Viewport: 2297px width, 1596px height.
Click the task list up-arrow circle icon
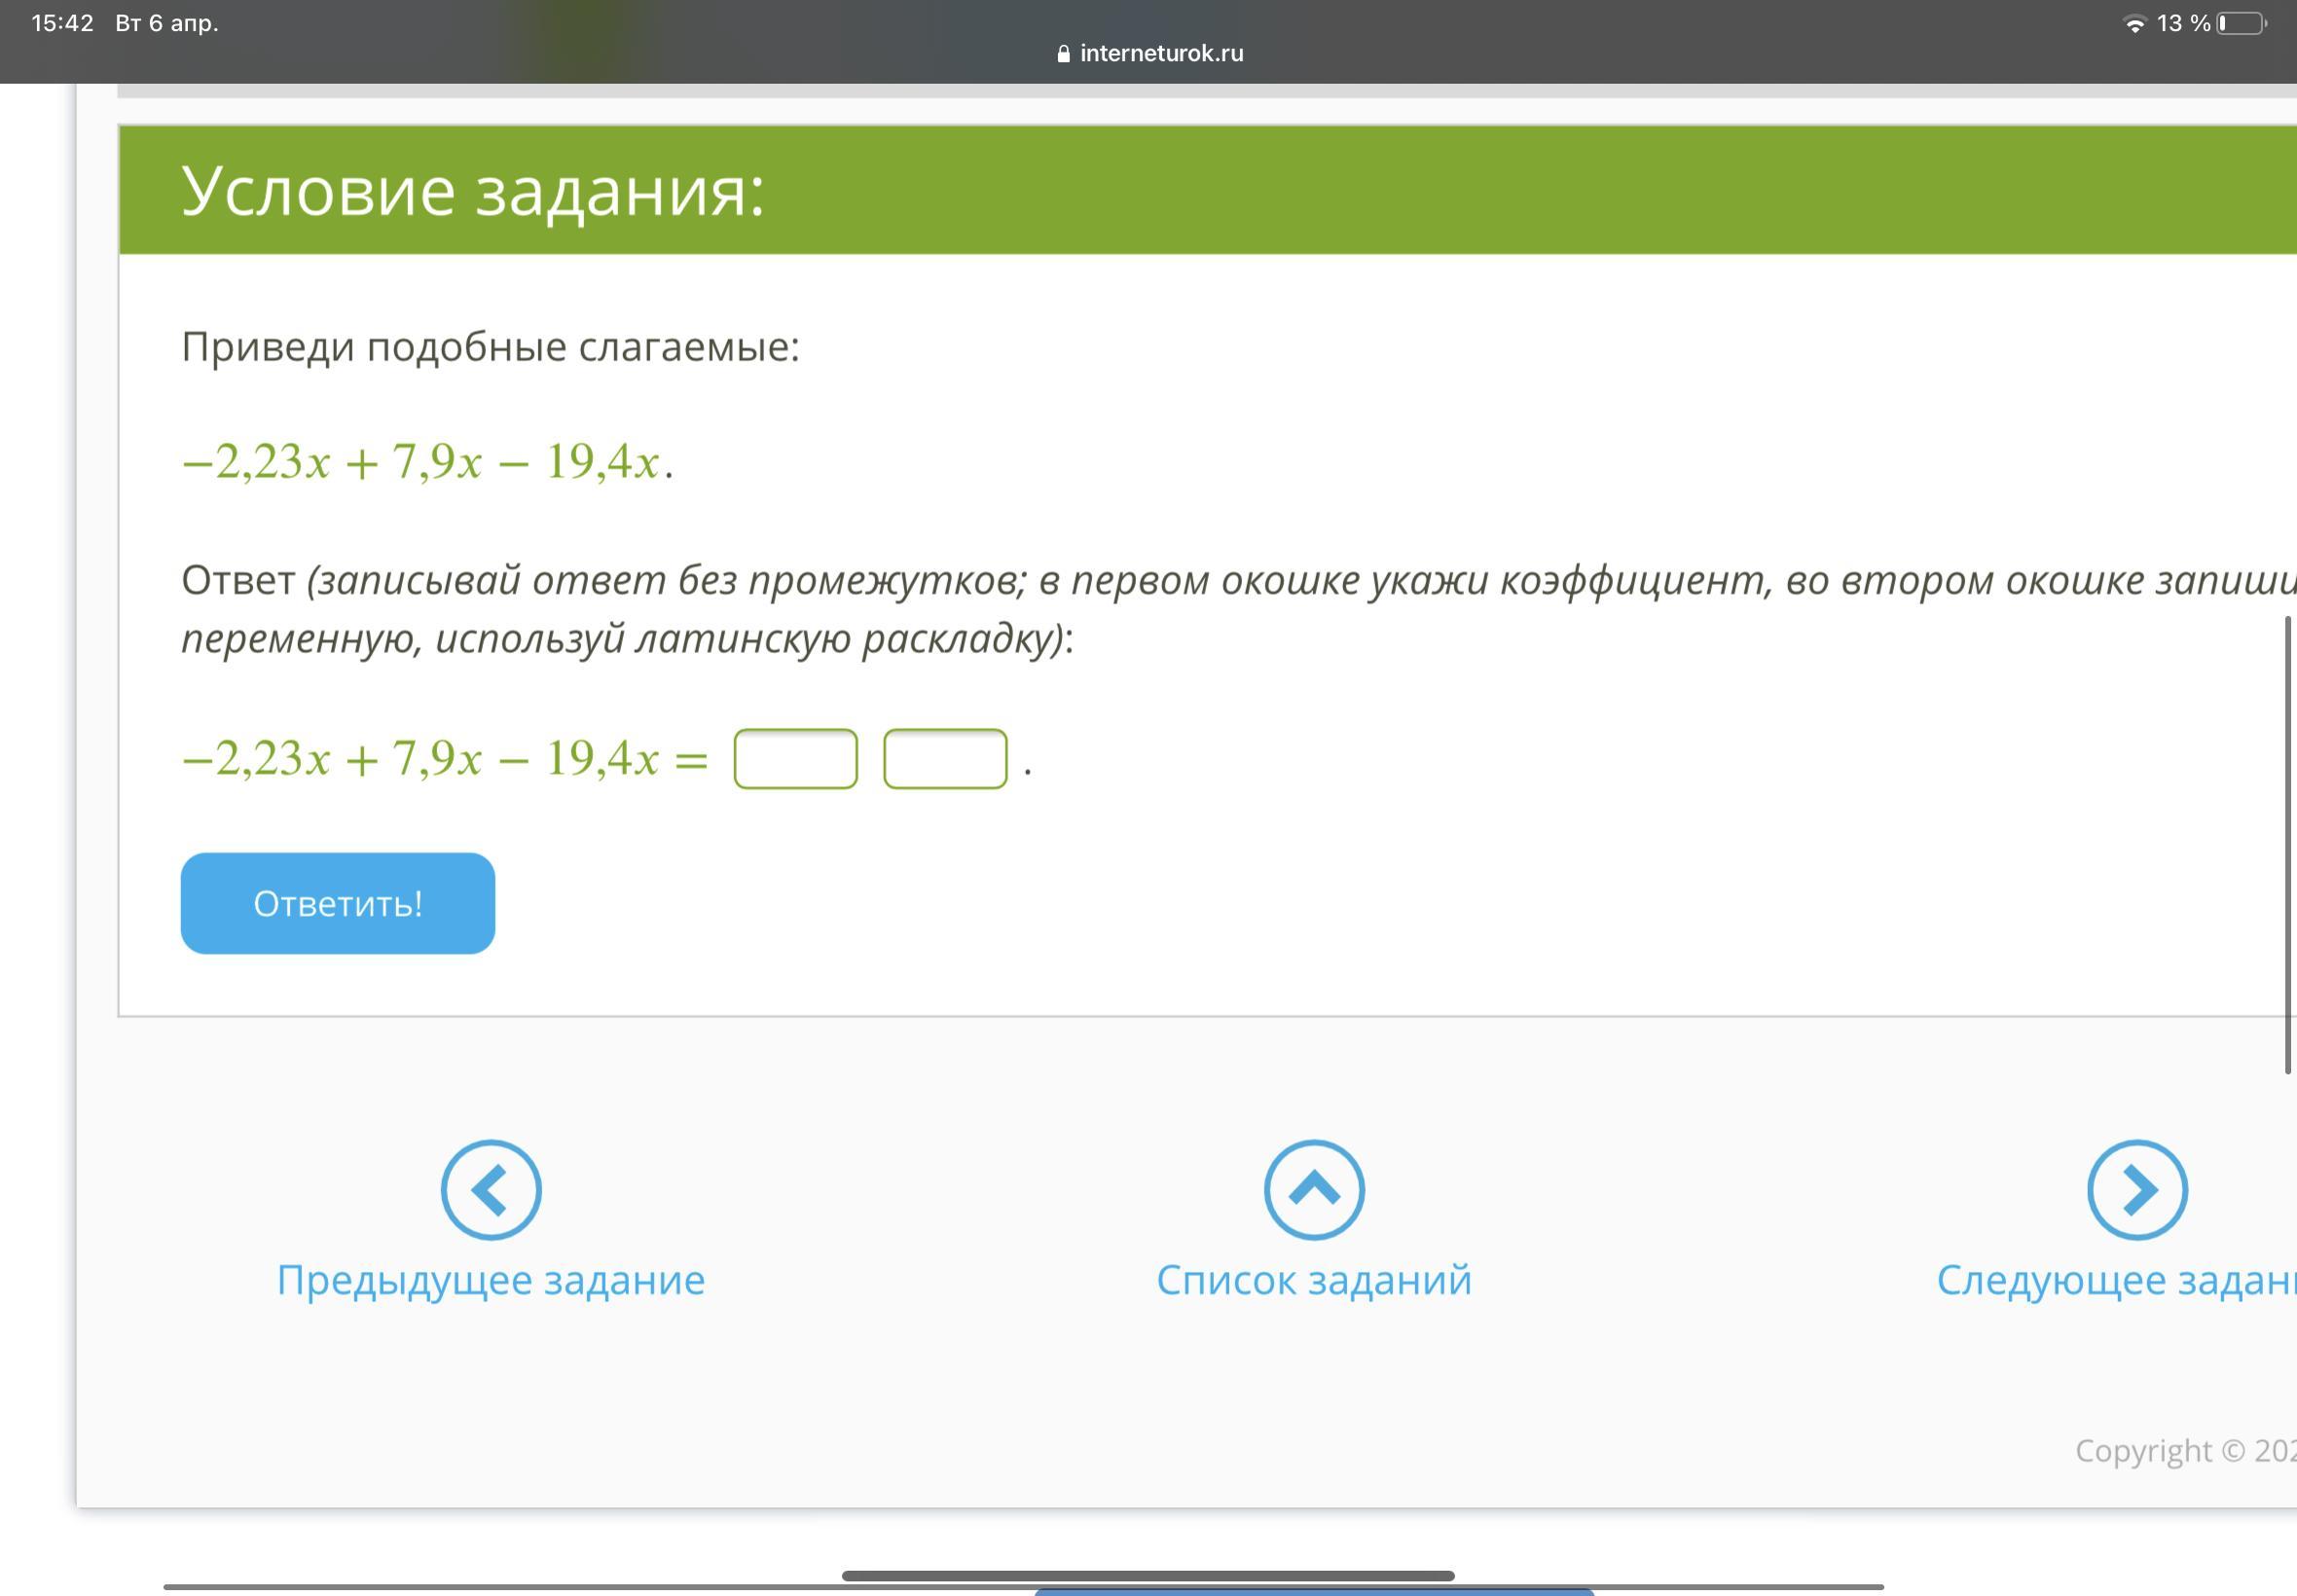pyautogui.click(x=1313, y=1189)
